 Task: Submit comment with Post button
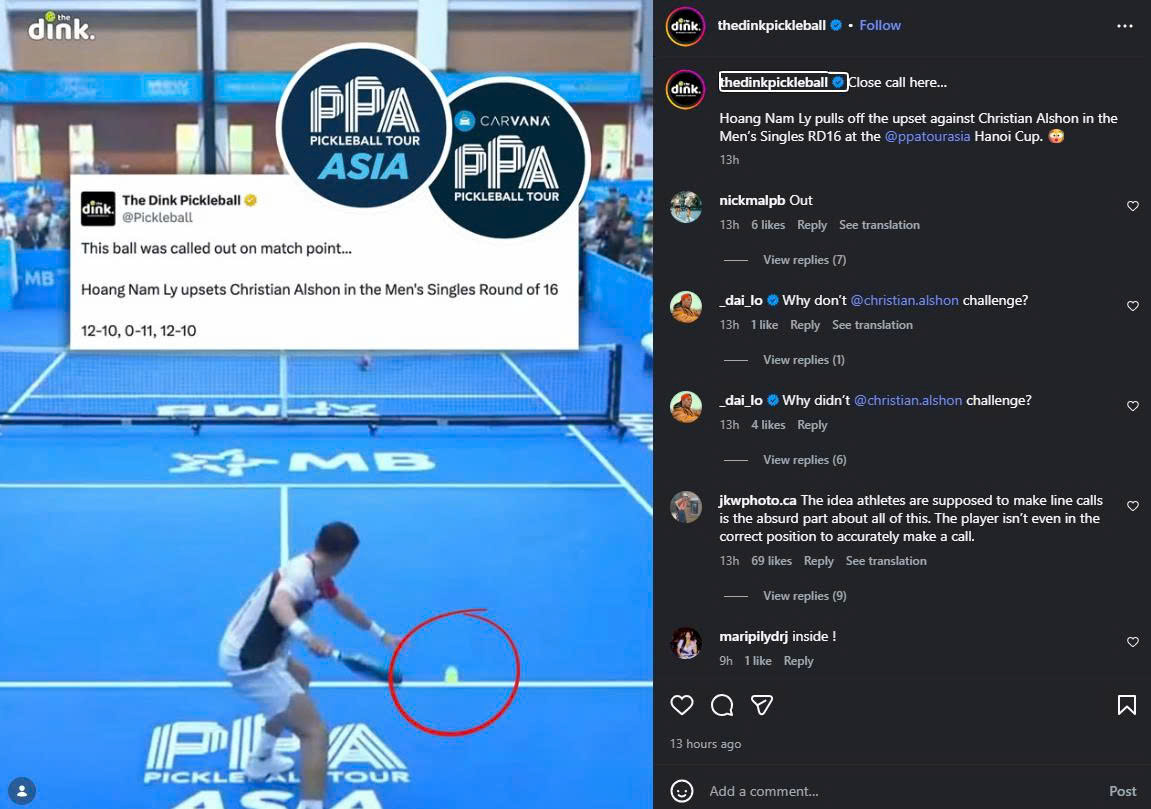pyautogui.click(x=1122, y=791)
